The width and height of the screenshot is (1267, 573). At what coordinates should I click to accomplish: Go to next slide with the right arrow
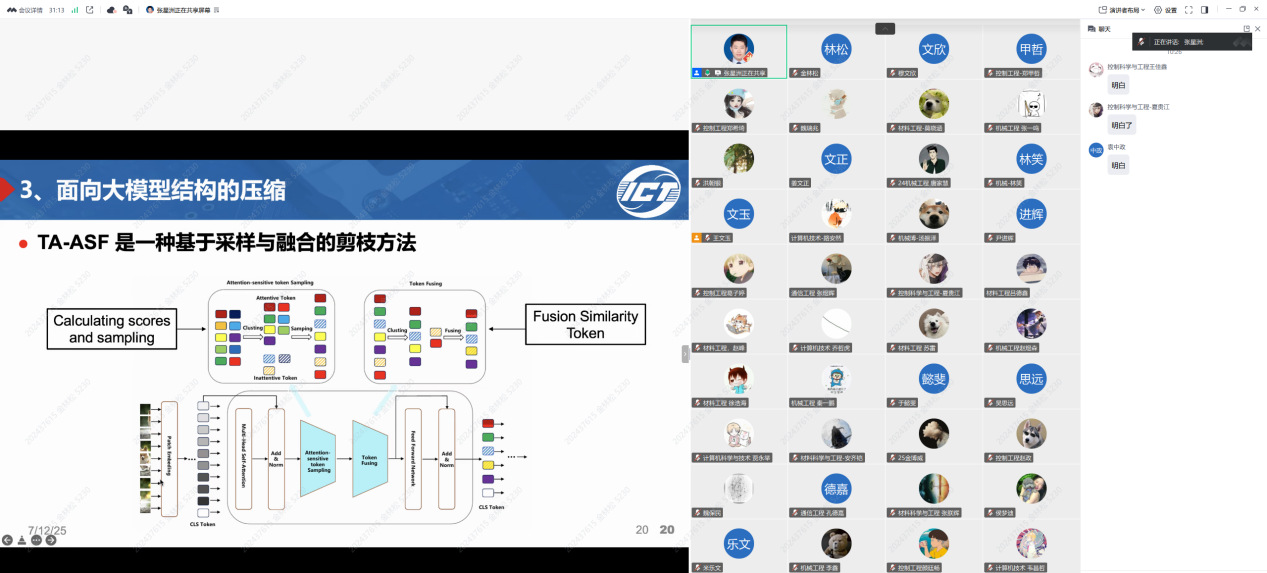[51, 540]
